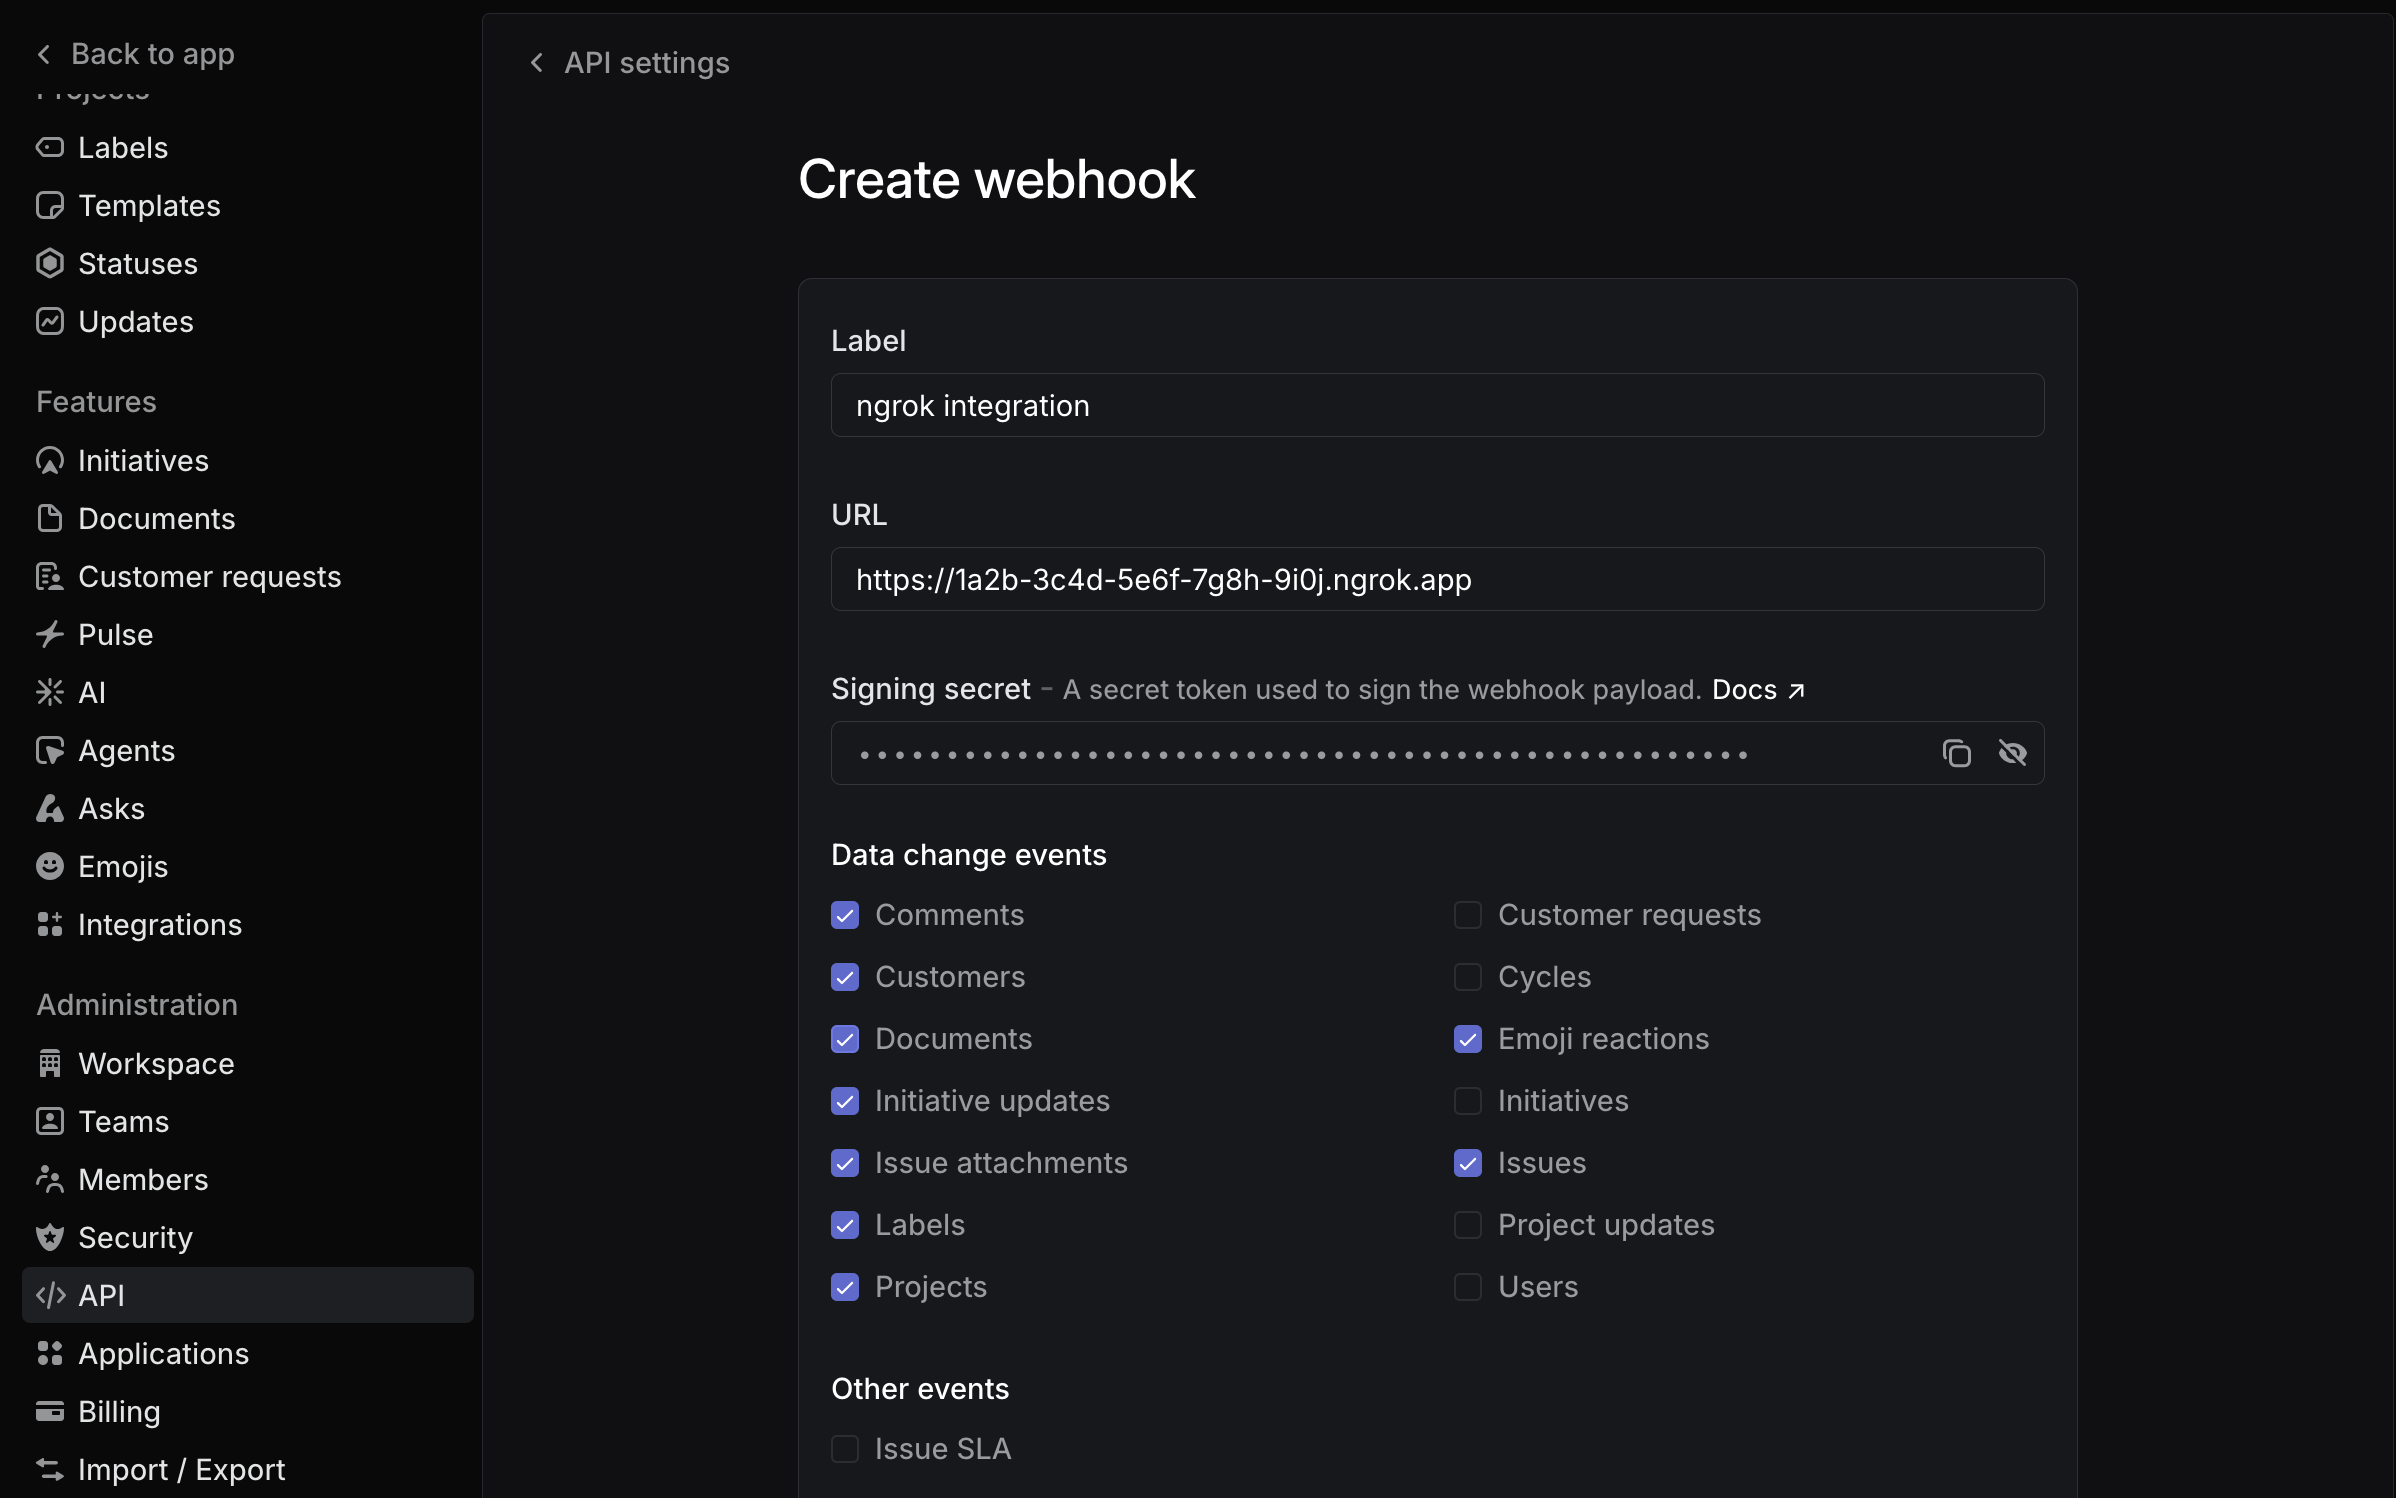Navigate to Integrations settings
2396x1498 pixels.
[x=159, y=925]
